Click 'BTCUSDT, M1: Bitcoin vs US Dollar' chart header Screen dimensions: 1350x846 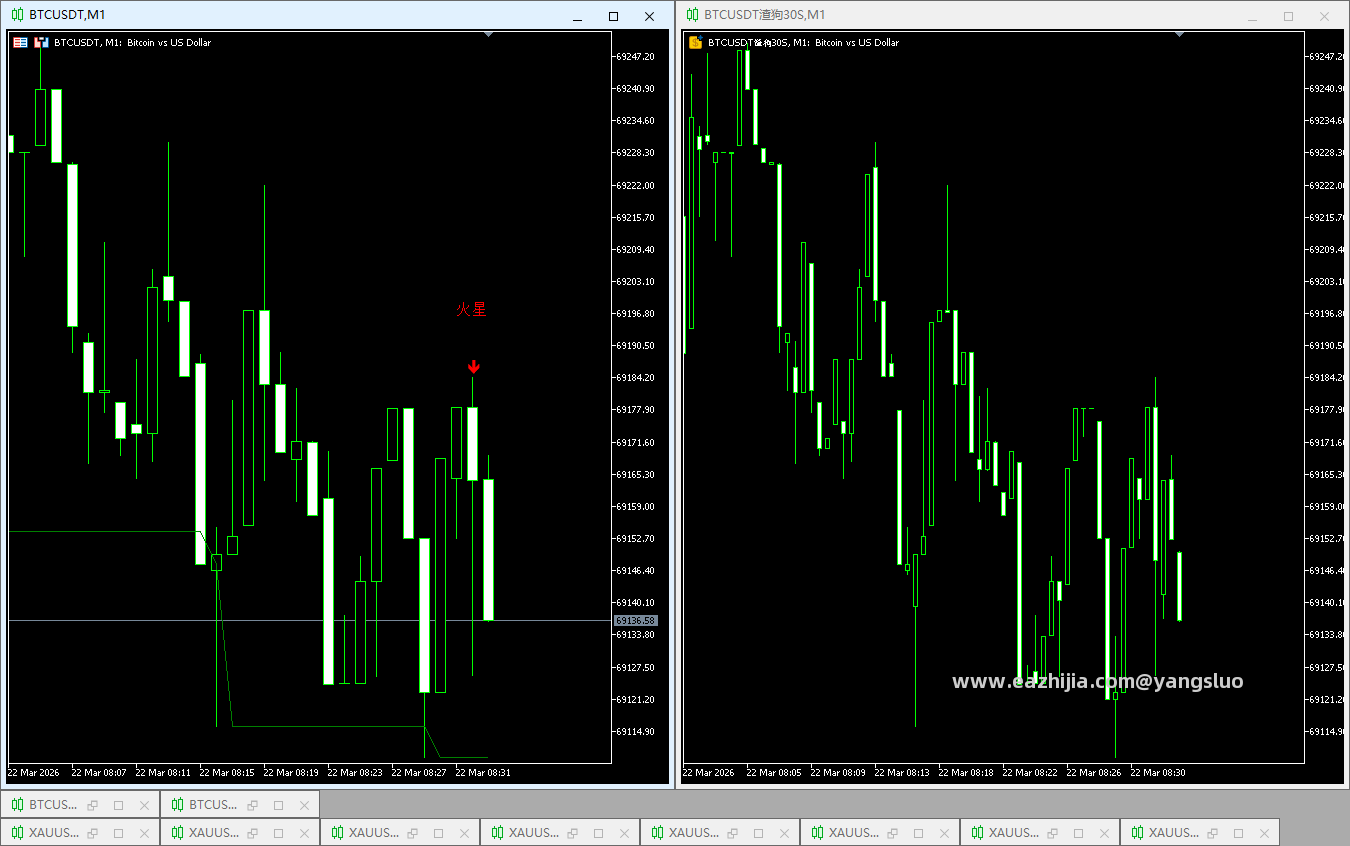132,43
